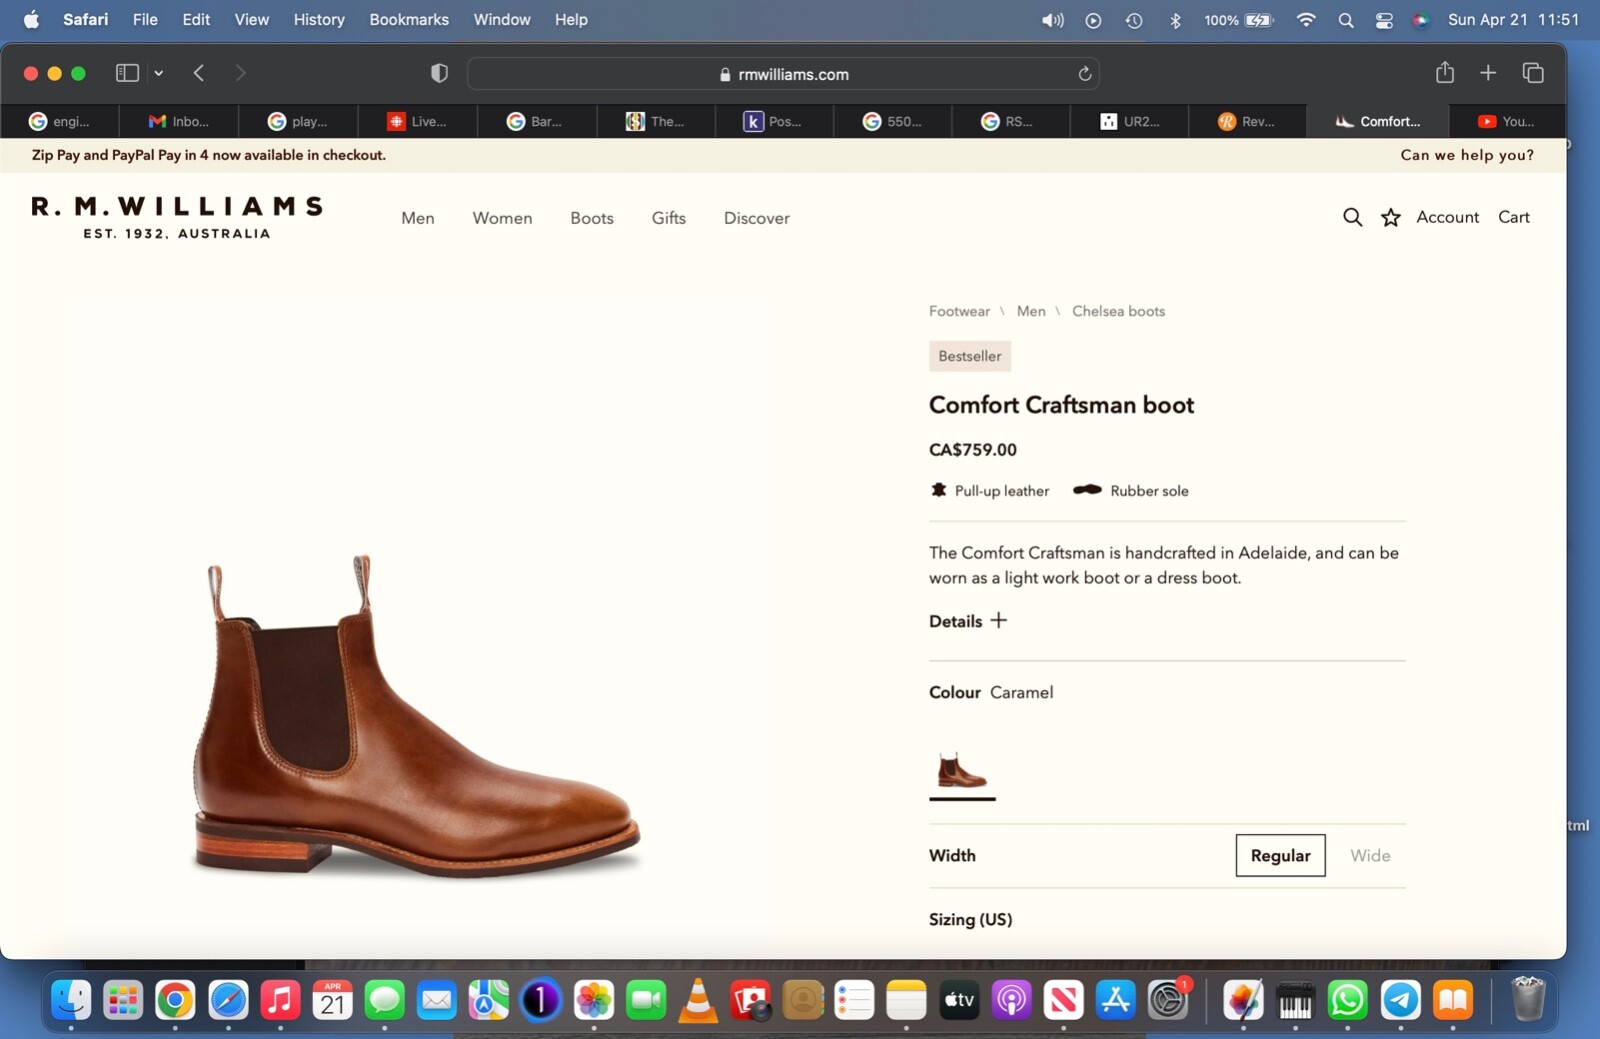Open Gifts navigation menu
1600x1039 pixels.
[x=669, y=218]
